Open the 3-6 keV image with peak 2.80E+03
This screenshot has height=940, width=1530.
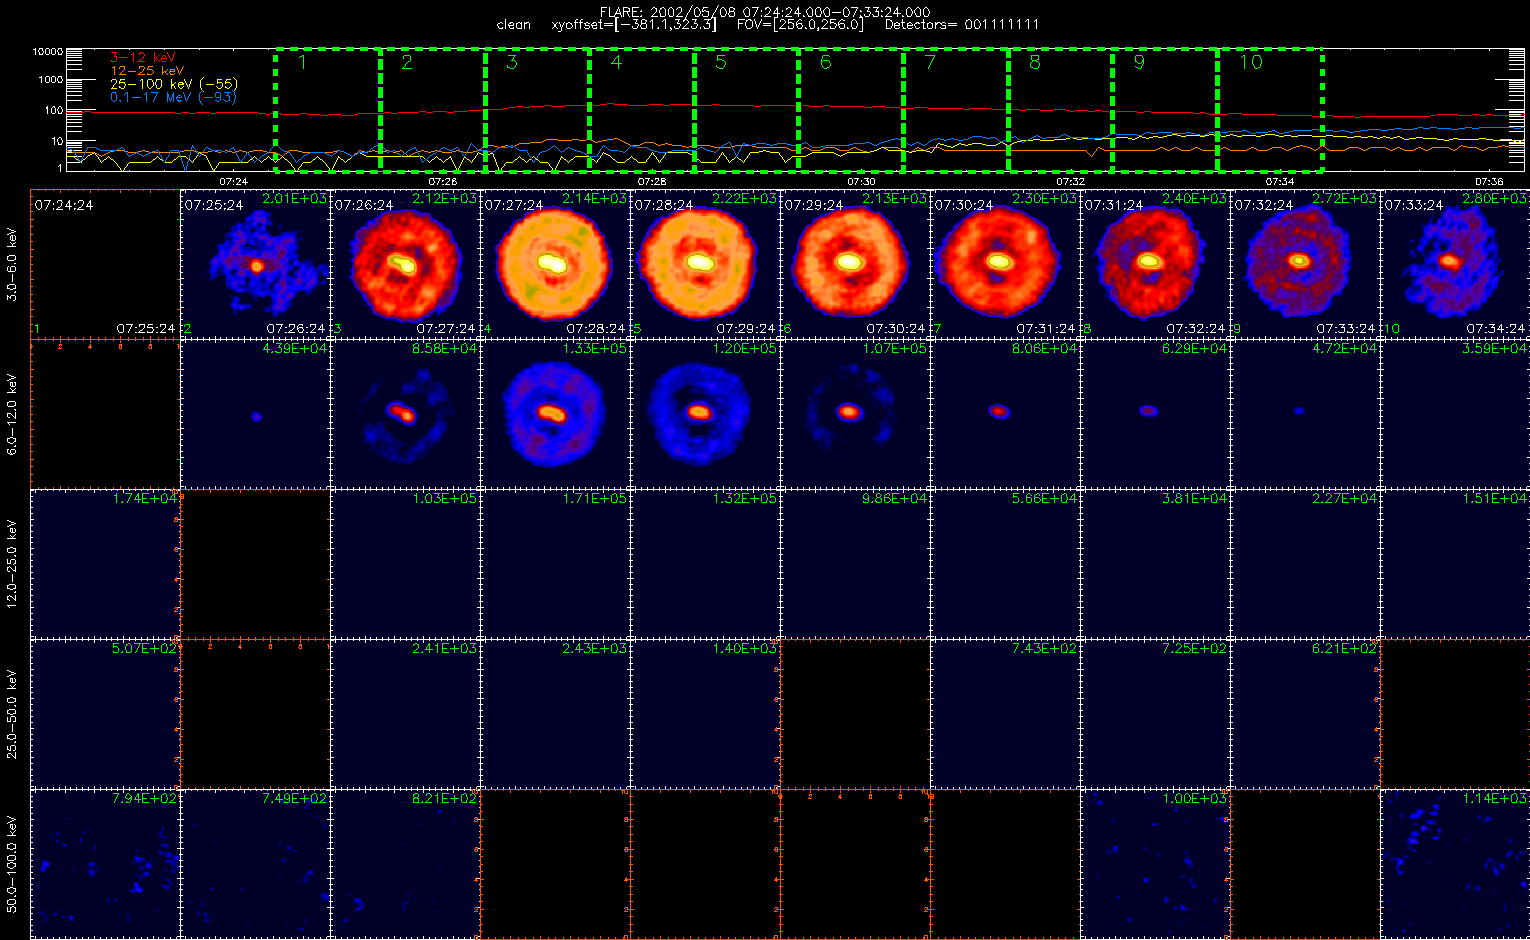(1455, 263)
